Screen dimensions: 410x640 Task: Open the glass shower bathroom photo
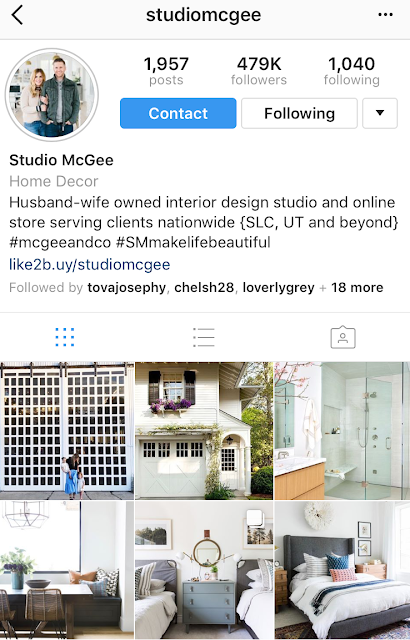tap(342, 431)
